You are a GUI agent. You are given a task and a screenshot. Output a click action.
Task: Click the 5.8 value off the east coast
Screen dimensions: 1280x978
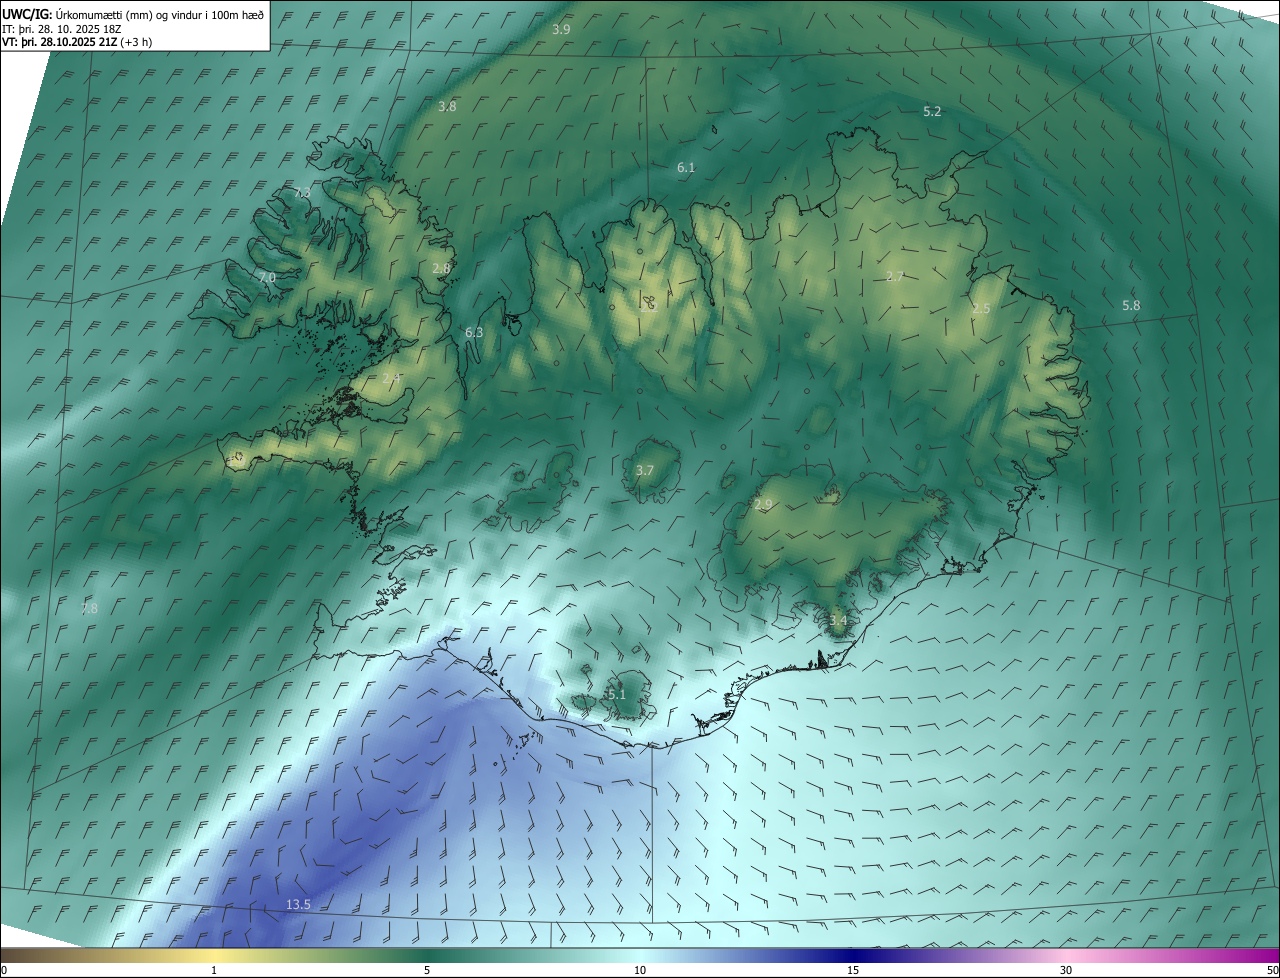tap(1131, 306)
